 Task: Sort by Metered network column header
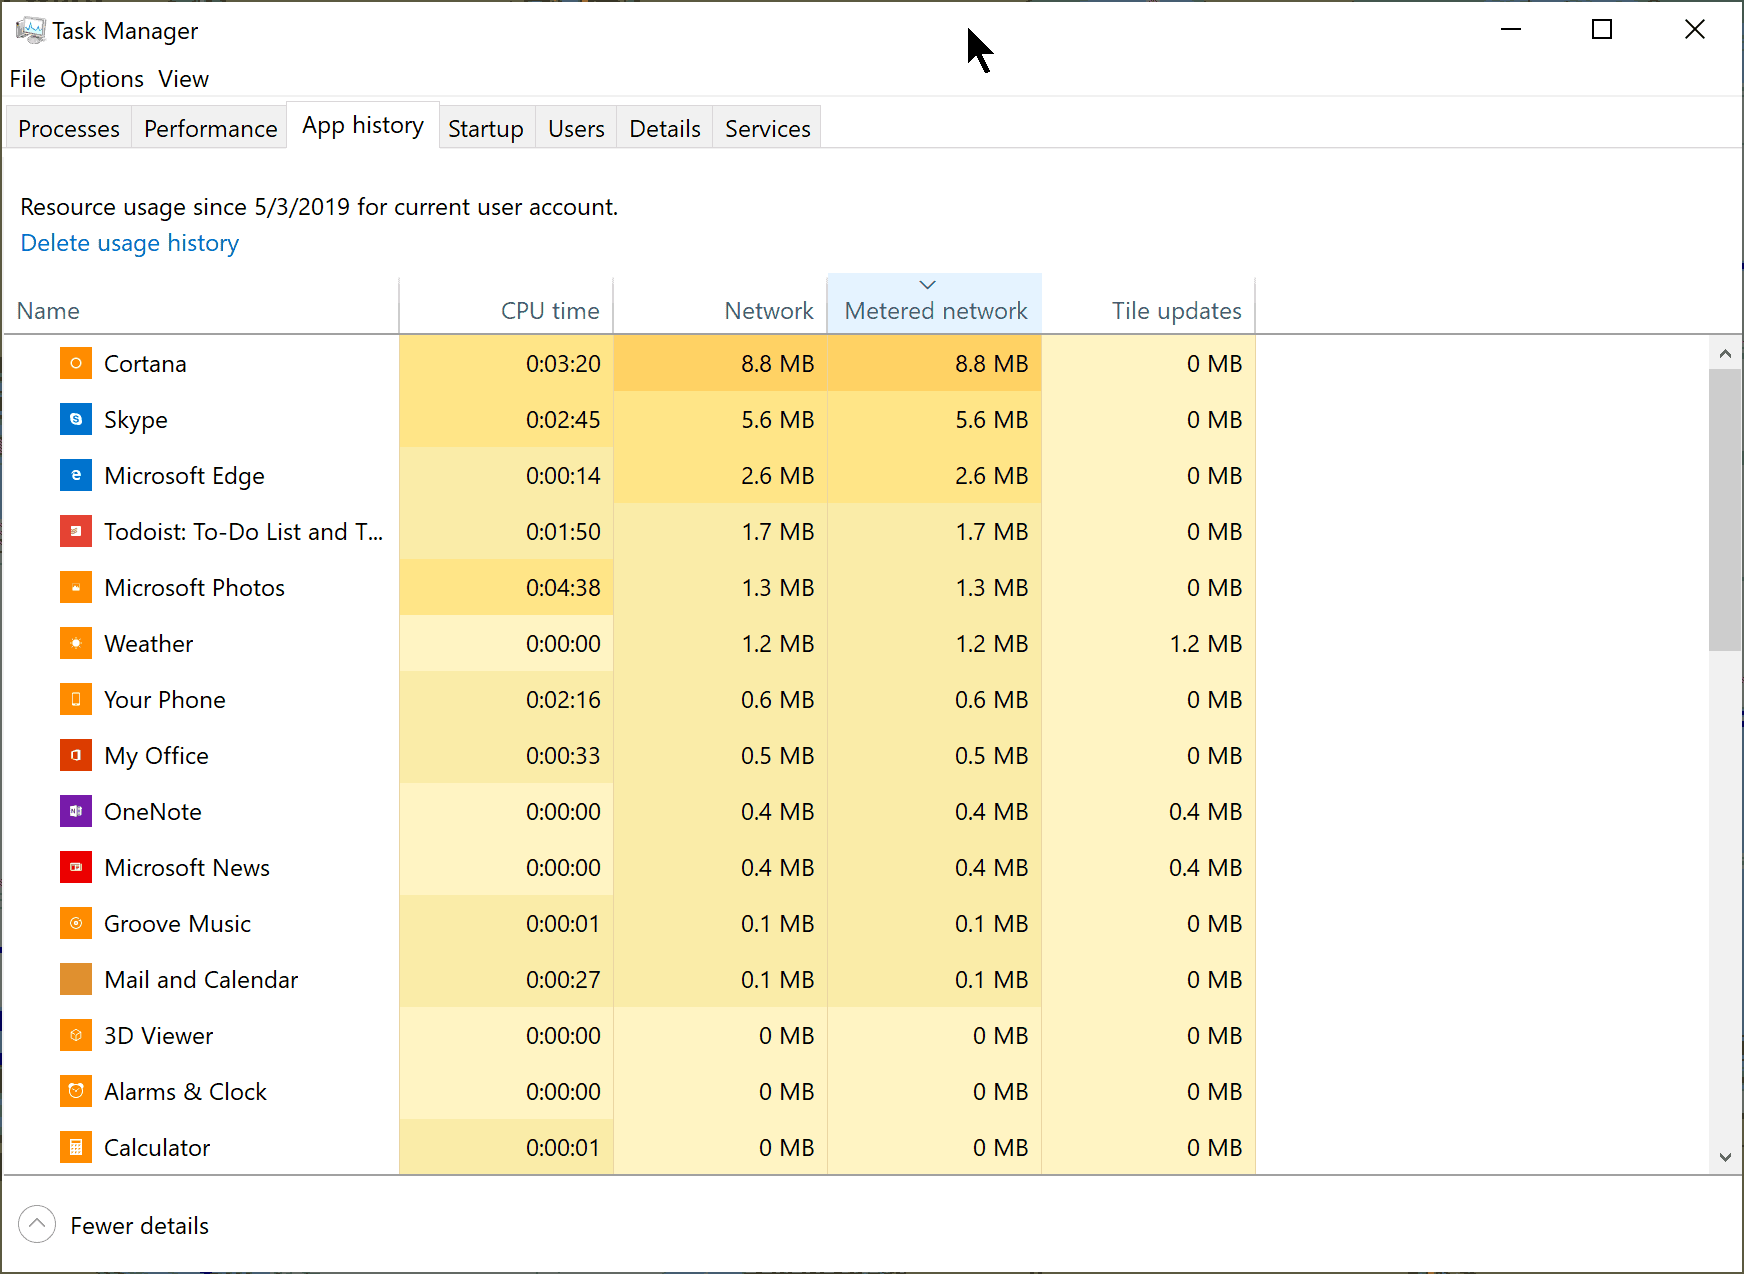pos(935,310)
